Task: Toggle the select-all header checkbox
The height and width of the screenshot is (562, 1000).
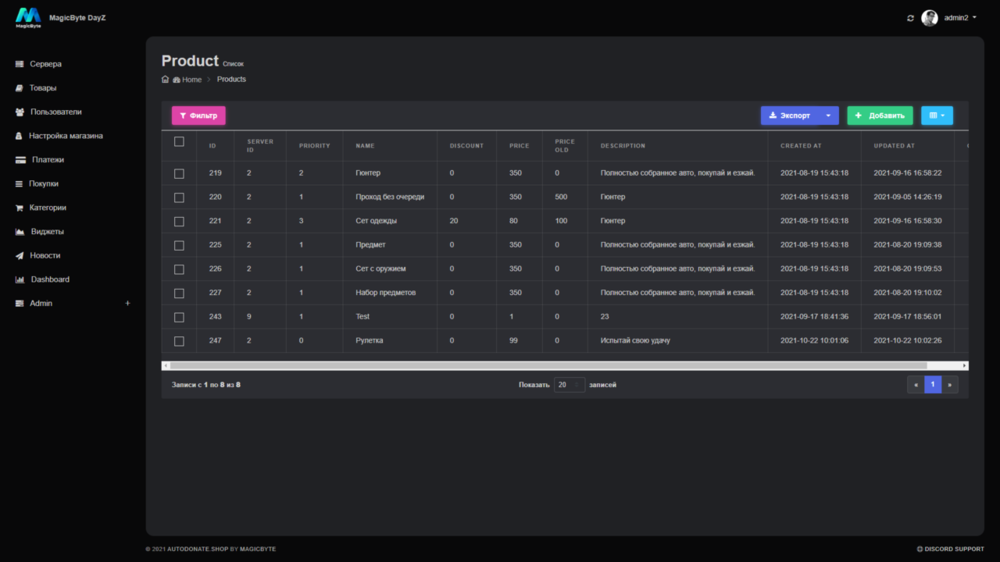Action: pyautogui.click(x=179, y=142)
